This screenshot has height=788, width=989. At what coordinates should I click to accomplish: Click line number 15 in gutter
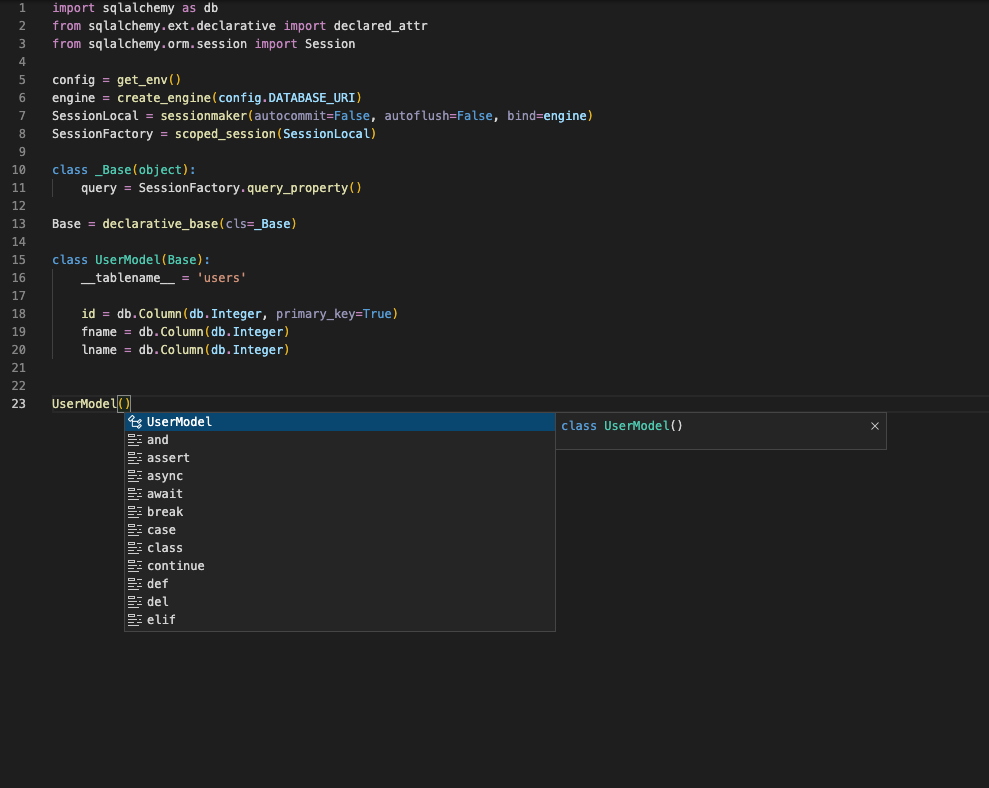tap(19, 260)
